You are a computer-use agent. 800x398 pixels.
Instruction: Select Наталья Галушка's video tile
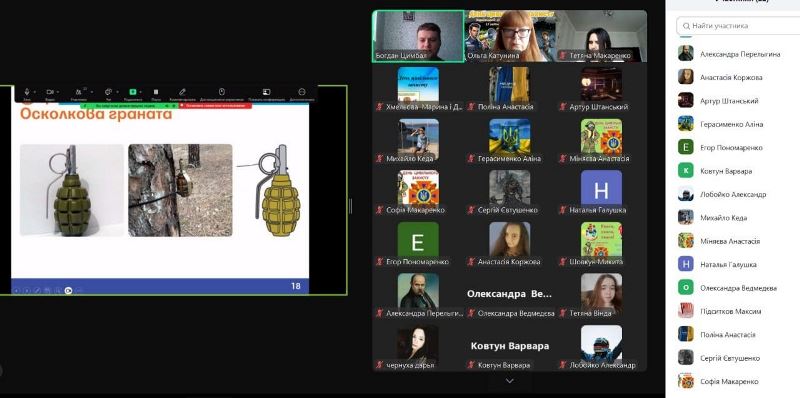(601, 192)
